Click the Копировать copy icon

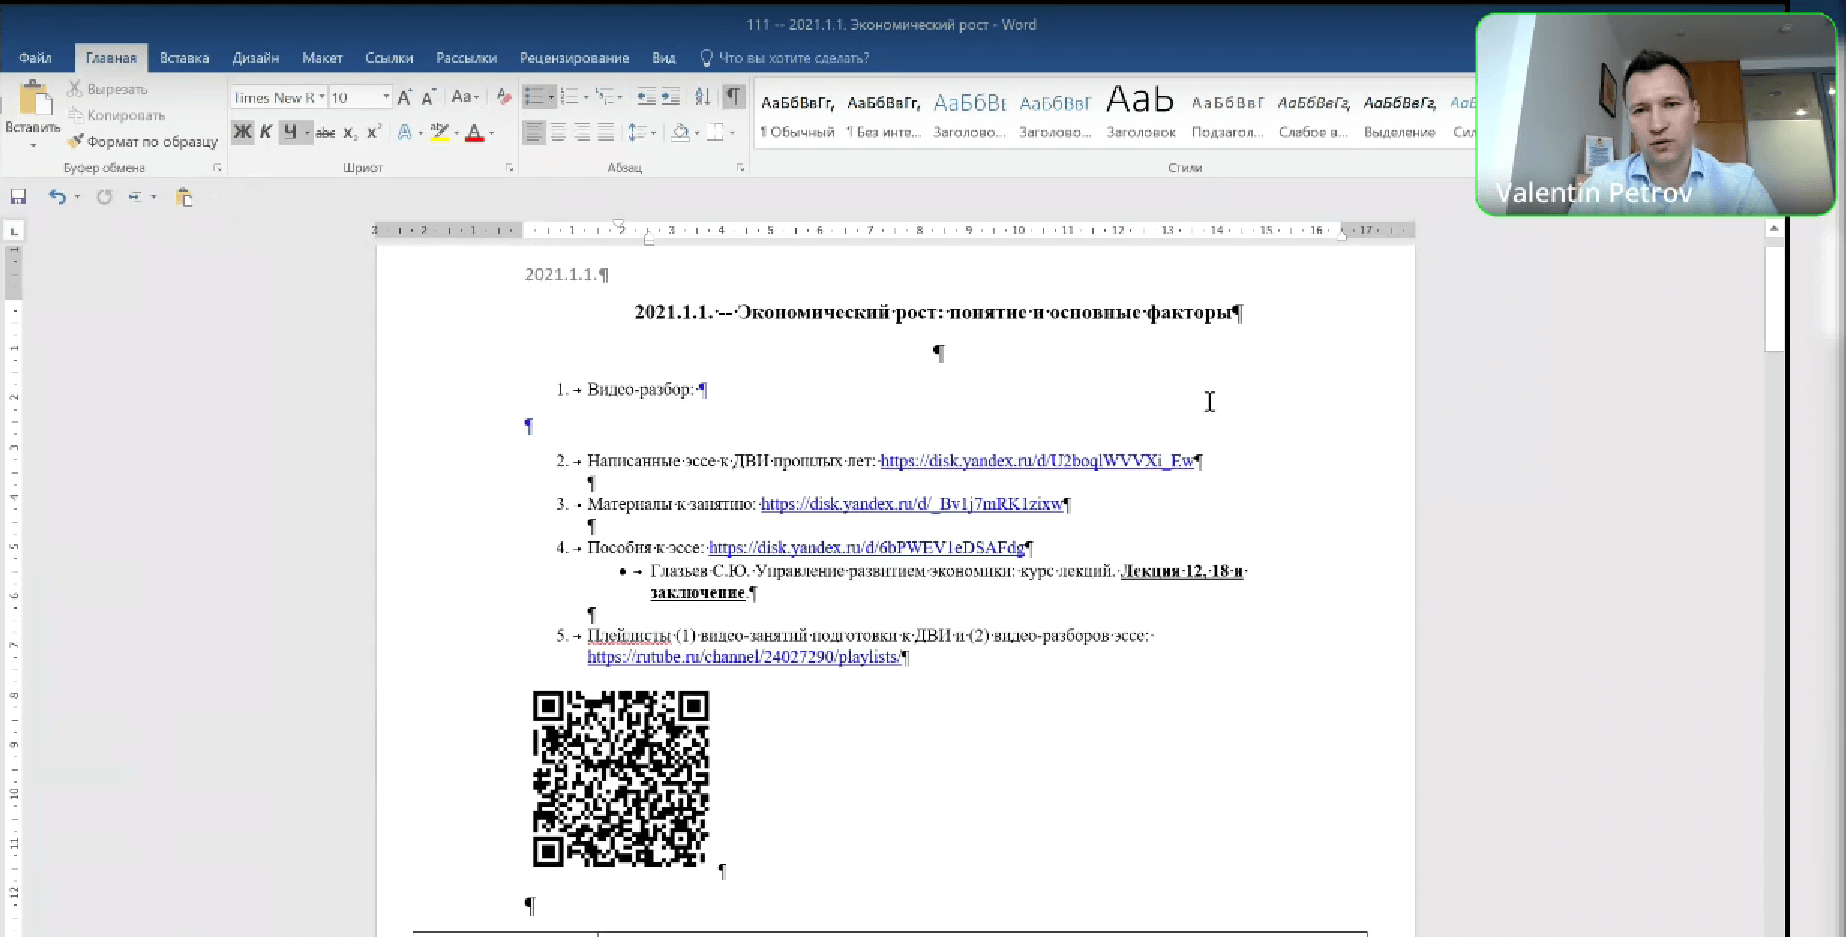click(75, 115)
